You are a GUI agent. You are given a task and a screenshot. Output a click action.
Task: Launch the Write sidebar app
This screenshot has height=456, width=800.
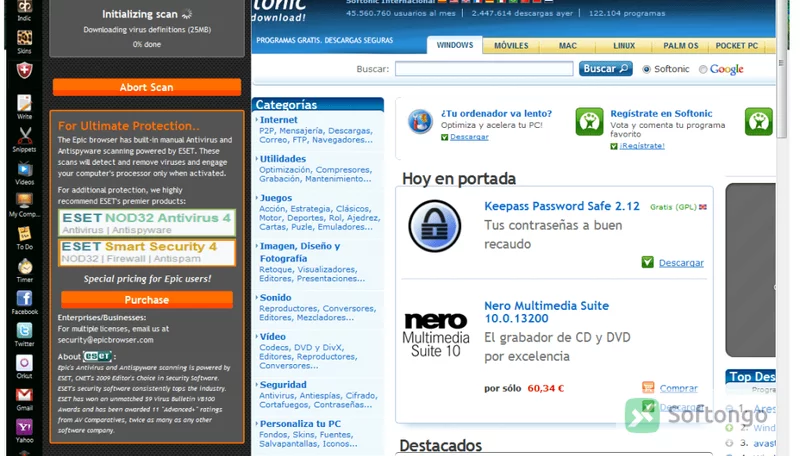click(x=24, y=107)
